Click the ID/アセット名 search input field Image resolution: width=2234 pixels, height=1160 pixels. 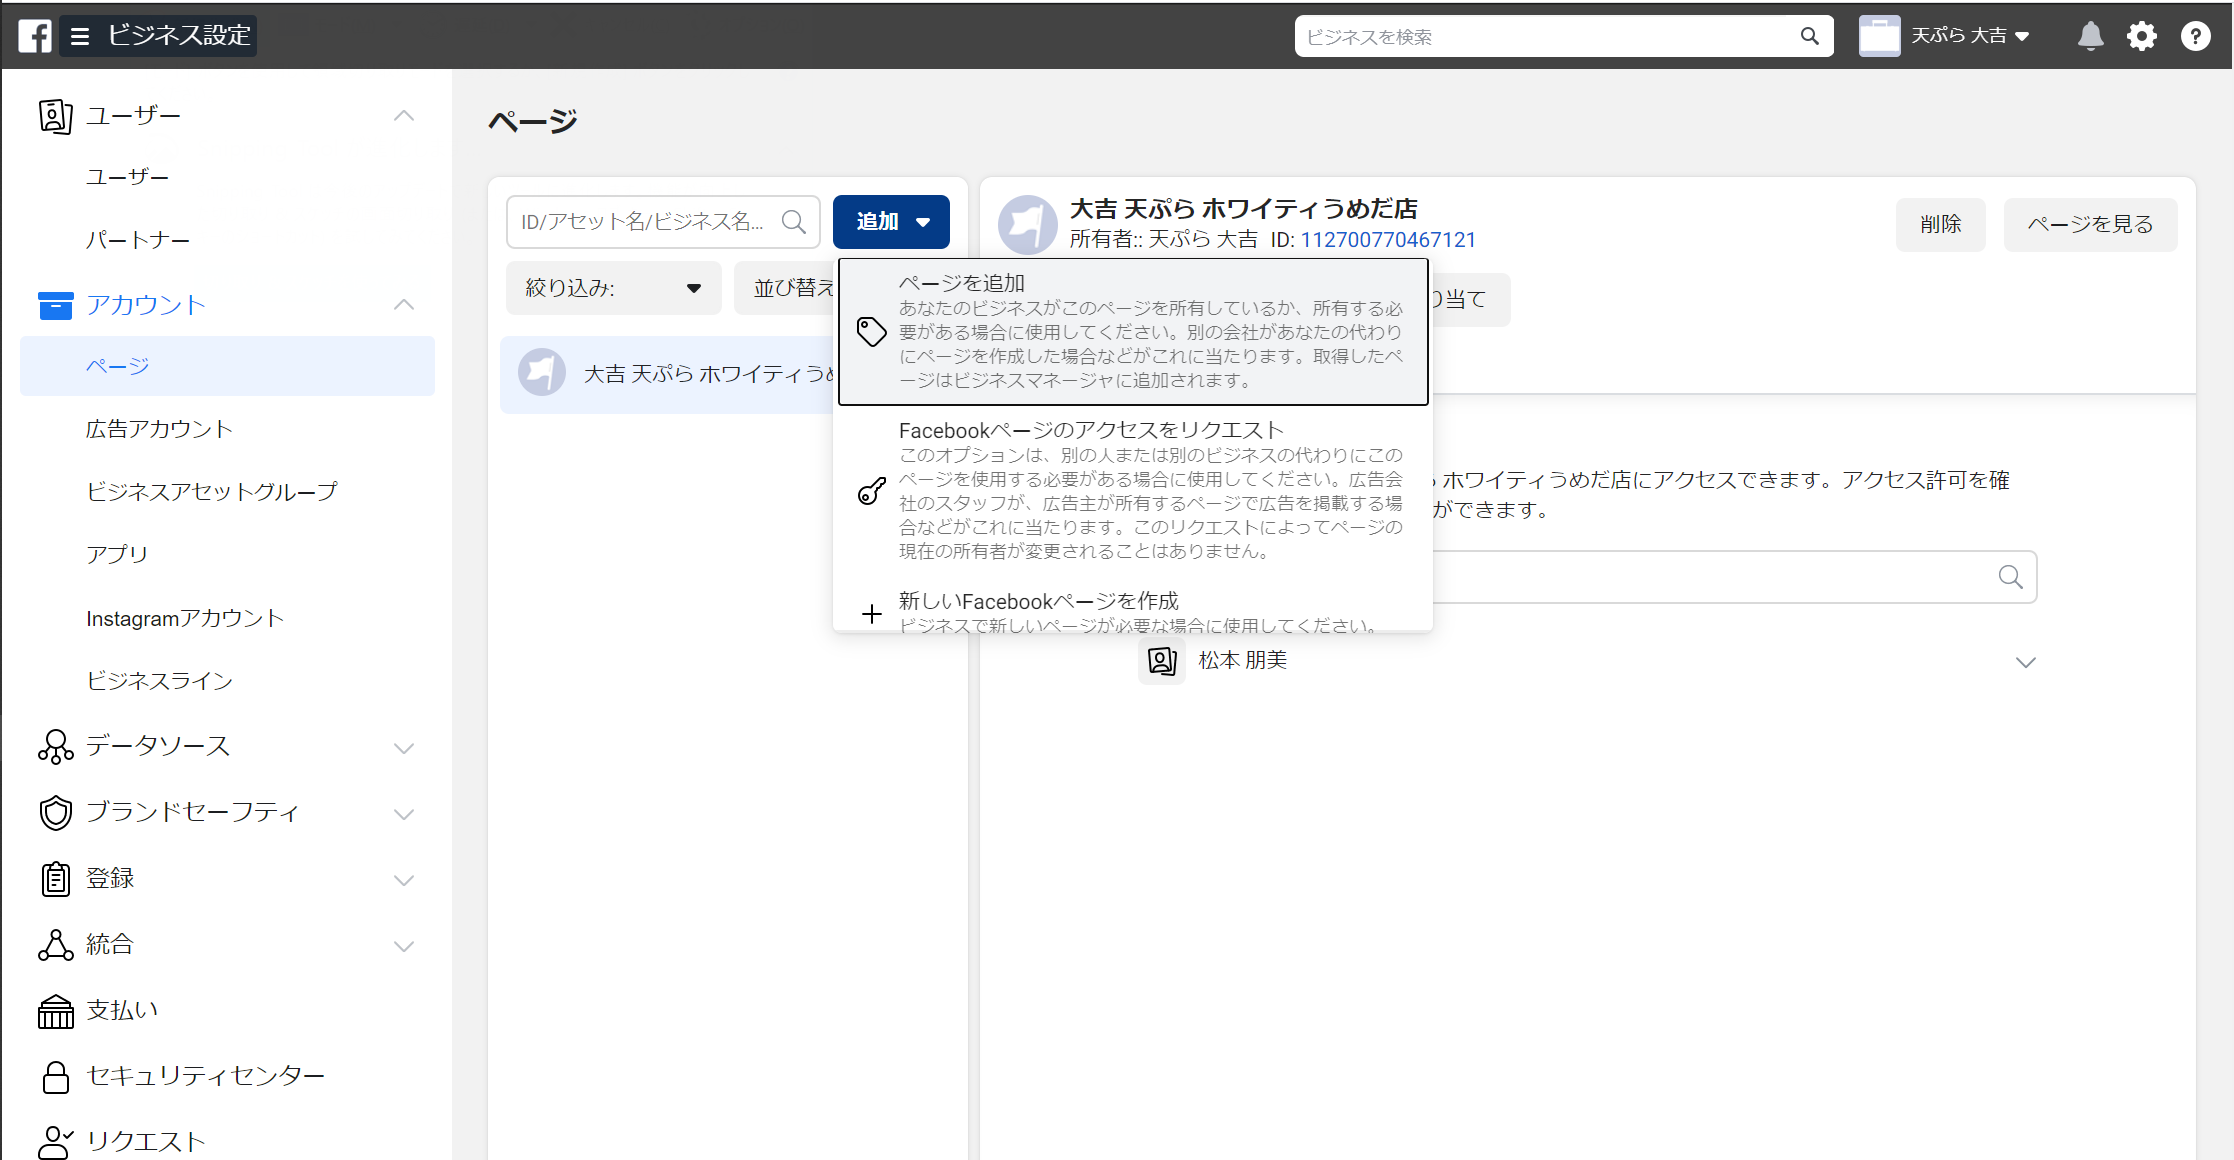[x=645, y=222]
